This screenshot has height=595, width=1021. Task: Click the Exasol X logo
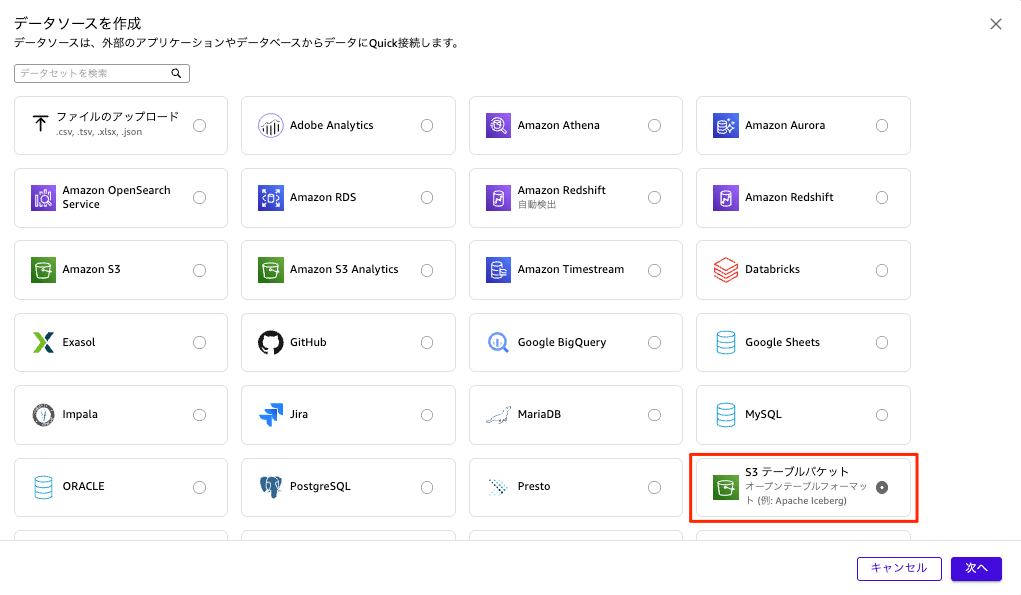[44, 342]
